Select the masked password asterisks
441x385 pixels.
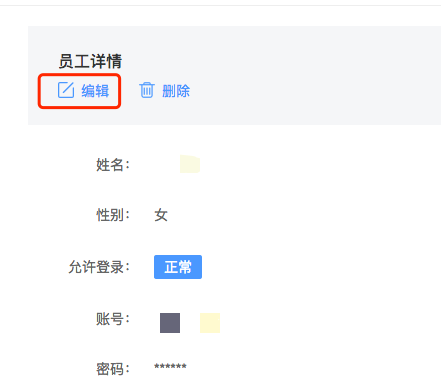(x=170, y=367)
